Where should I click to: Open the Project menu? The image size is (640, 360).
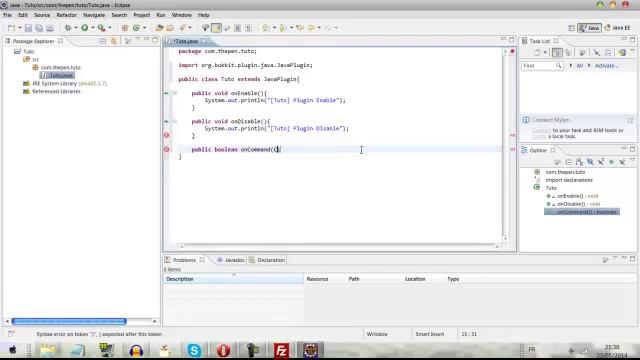click(141, 15)
